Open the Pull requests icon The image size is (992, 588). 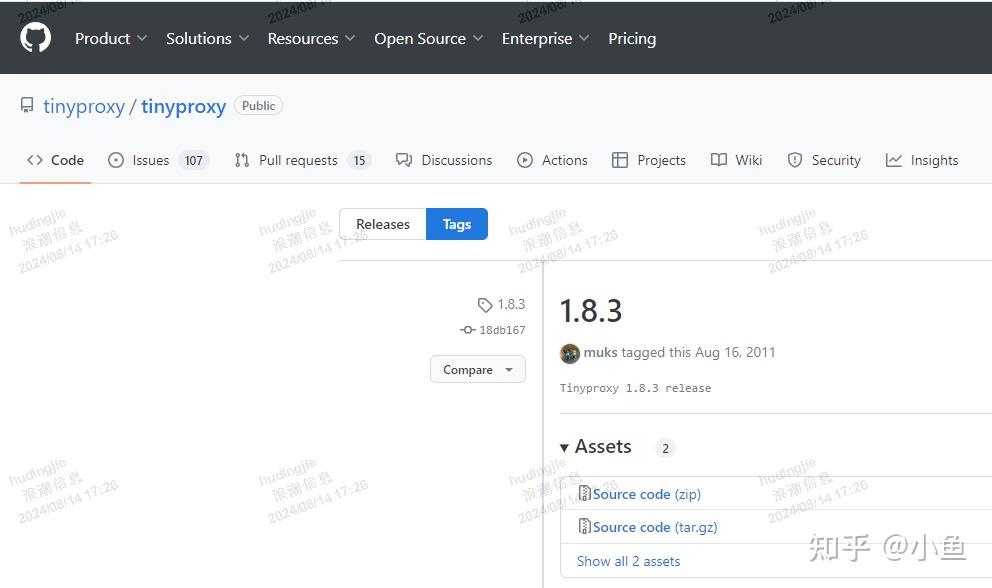coord(240,160)
